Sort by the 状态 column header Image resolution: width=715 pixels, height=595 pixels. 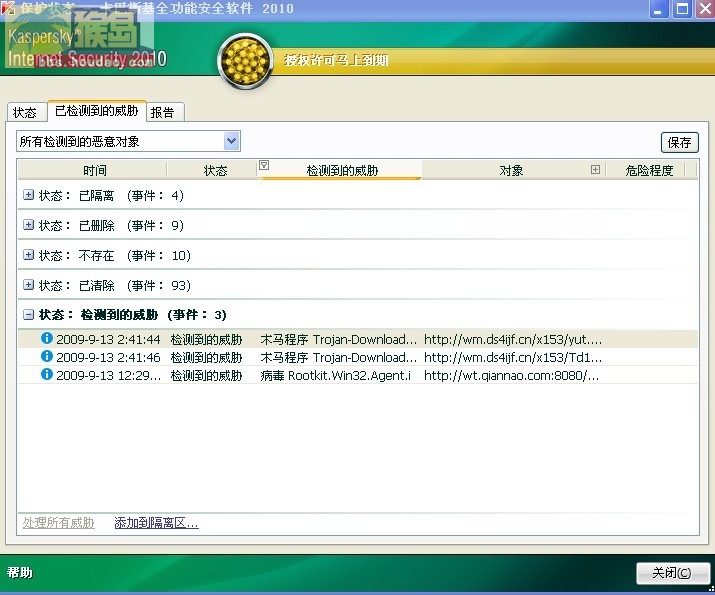tap(215, 170)
